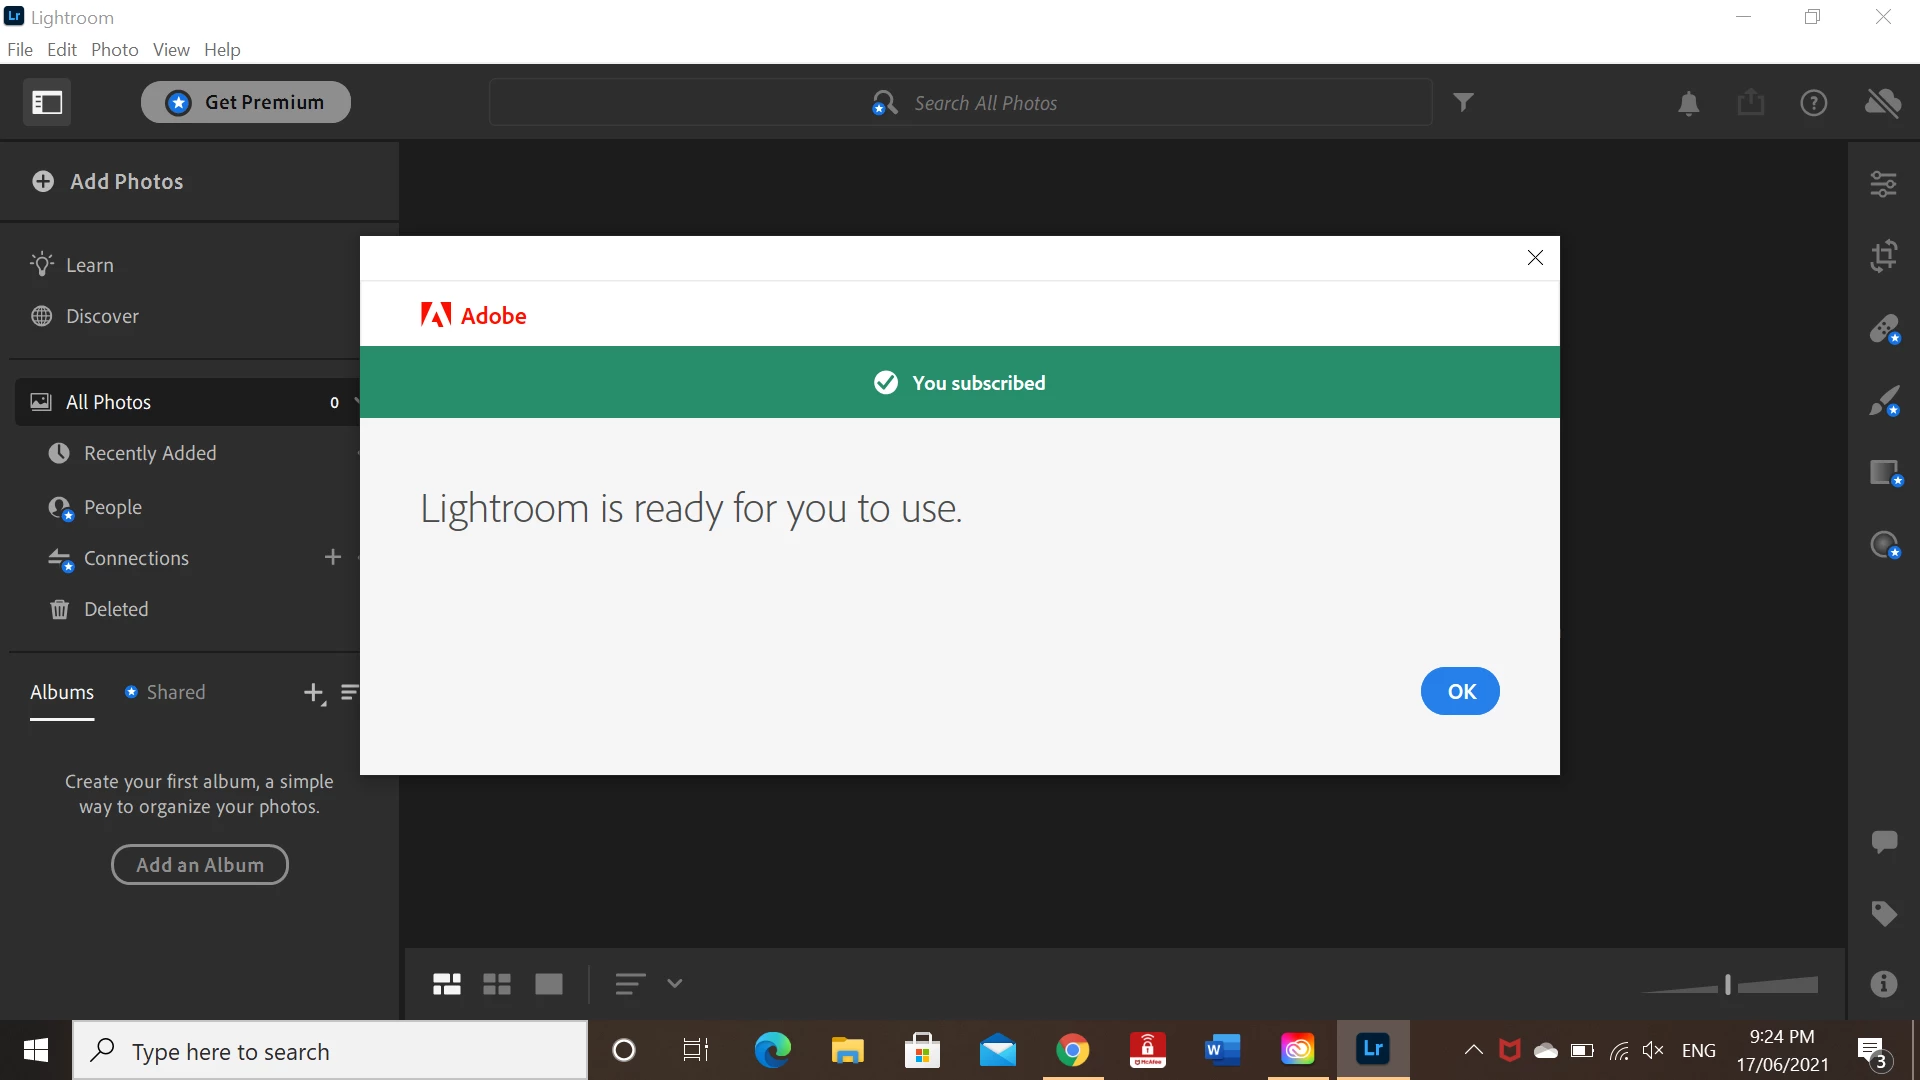Open the albums sort options menu
1920x1080 pixels.
tap(349, 692)
